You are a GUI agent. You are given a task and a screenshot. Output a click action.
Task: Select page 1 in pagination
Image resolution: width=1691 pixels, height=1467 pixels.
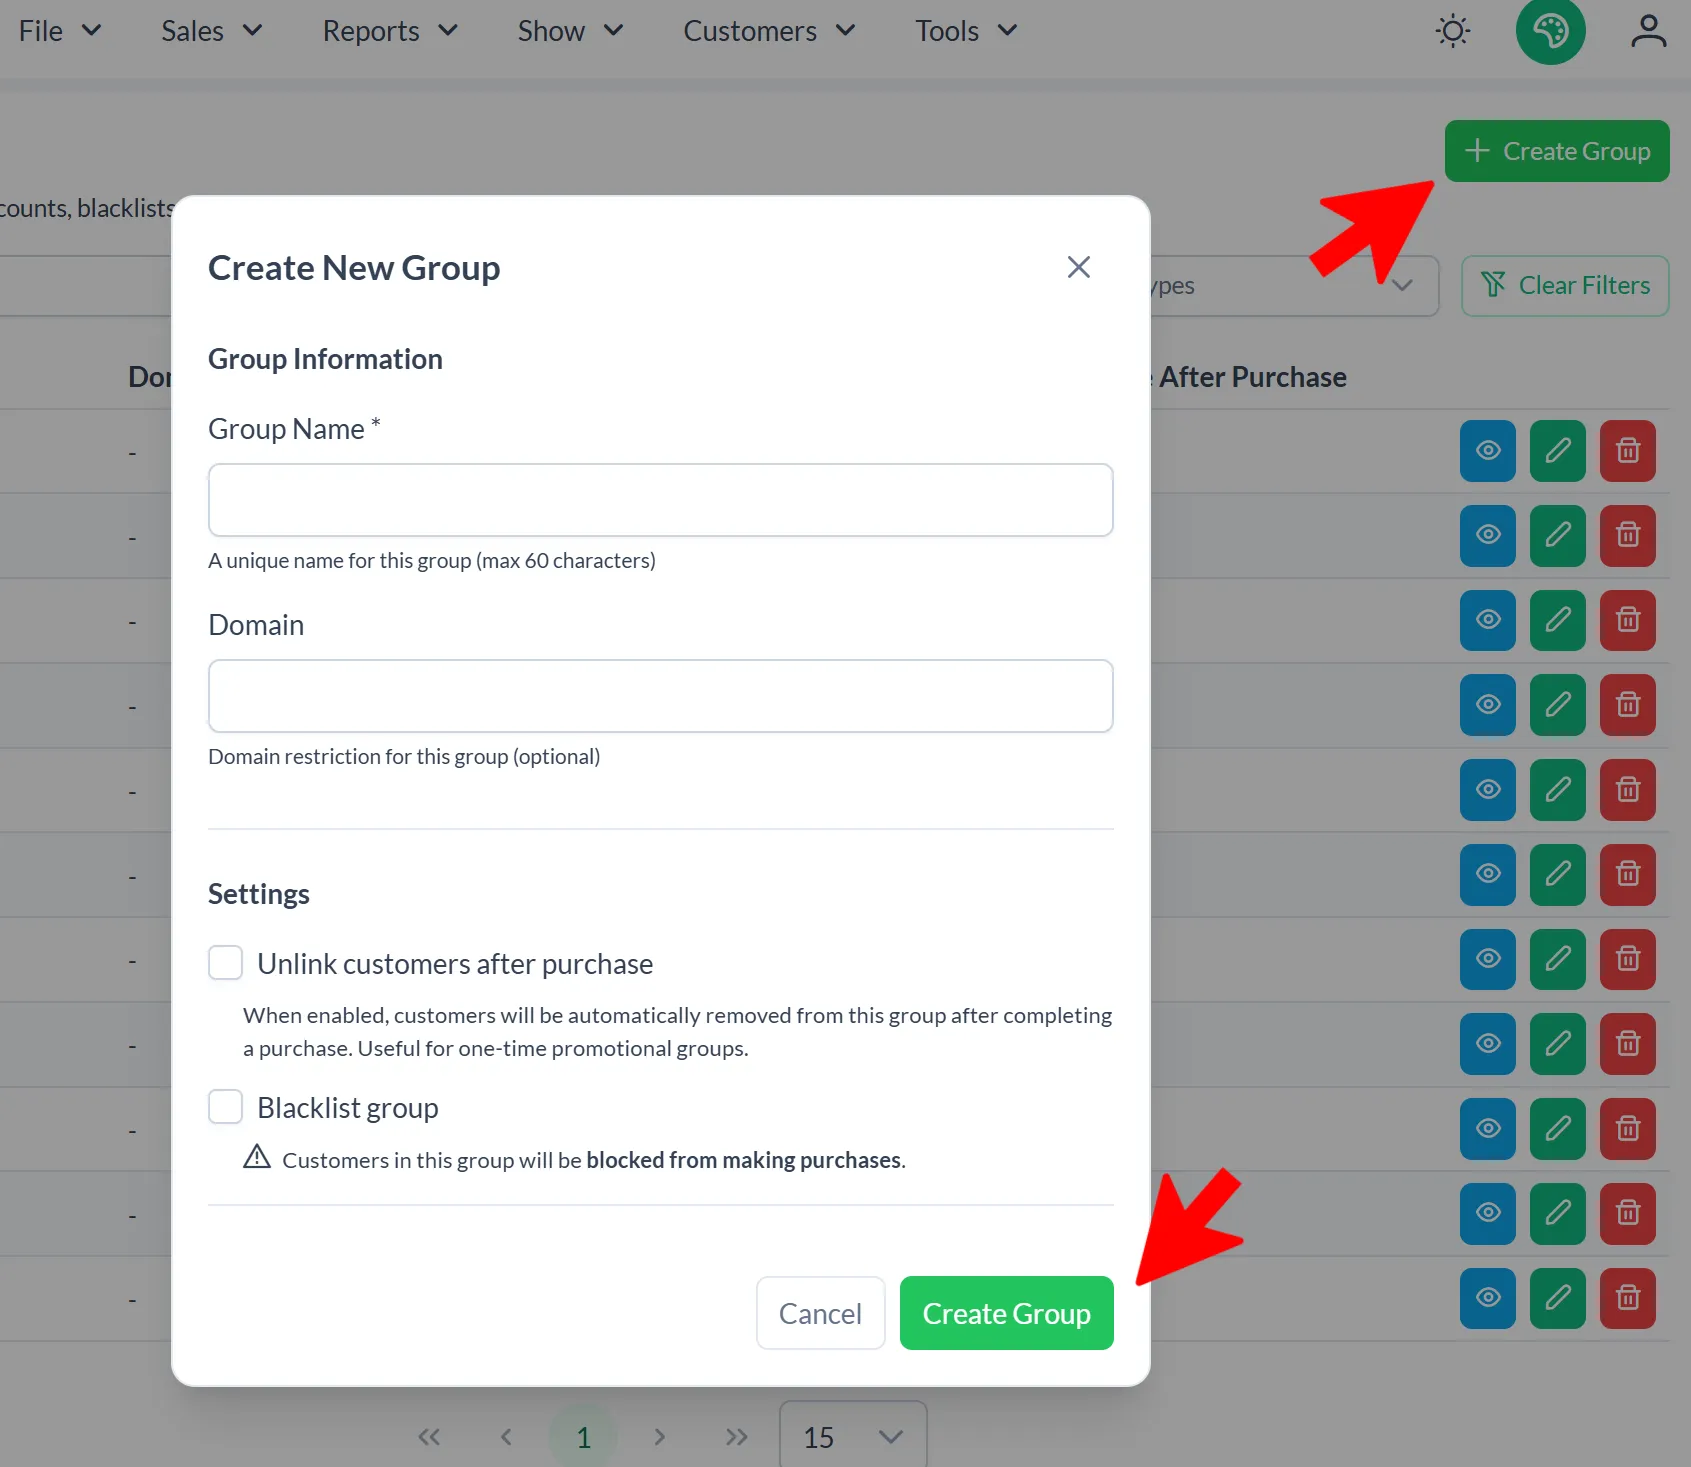click(583, 1437)
